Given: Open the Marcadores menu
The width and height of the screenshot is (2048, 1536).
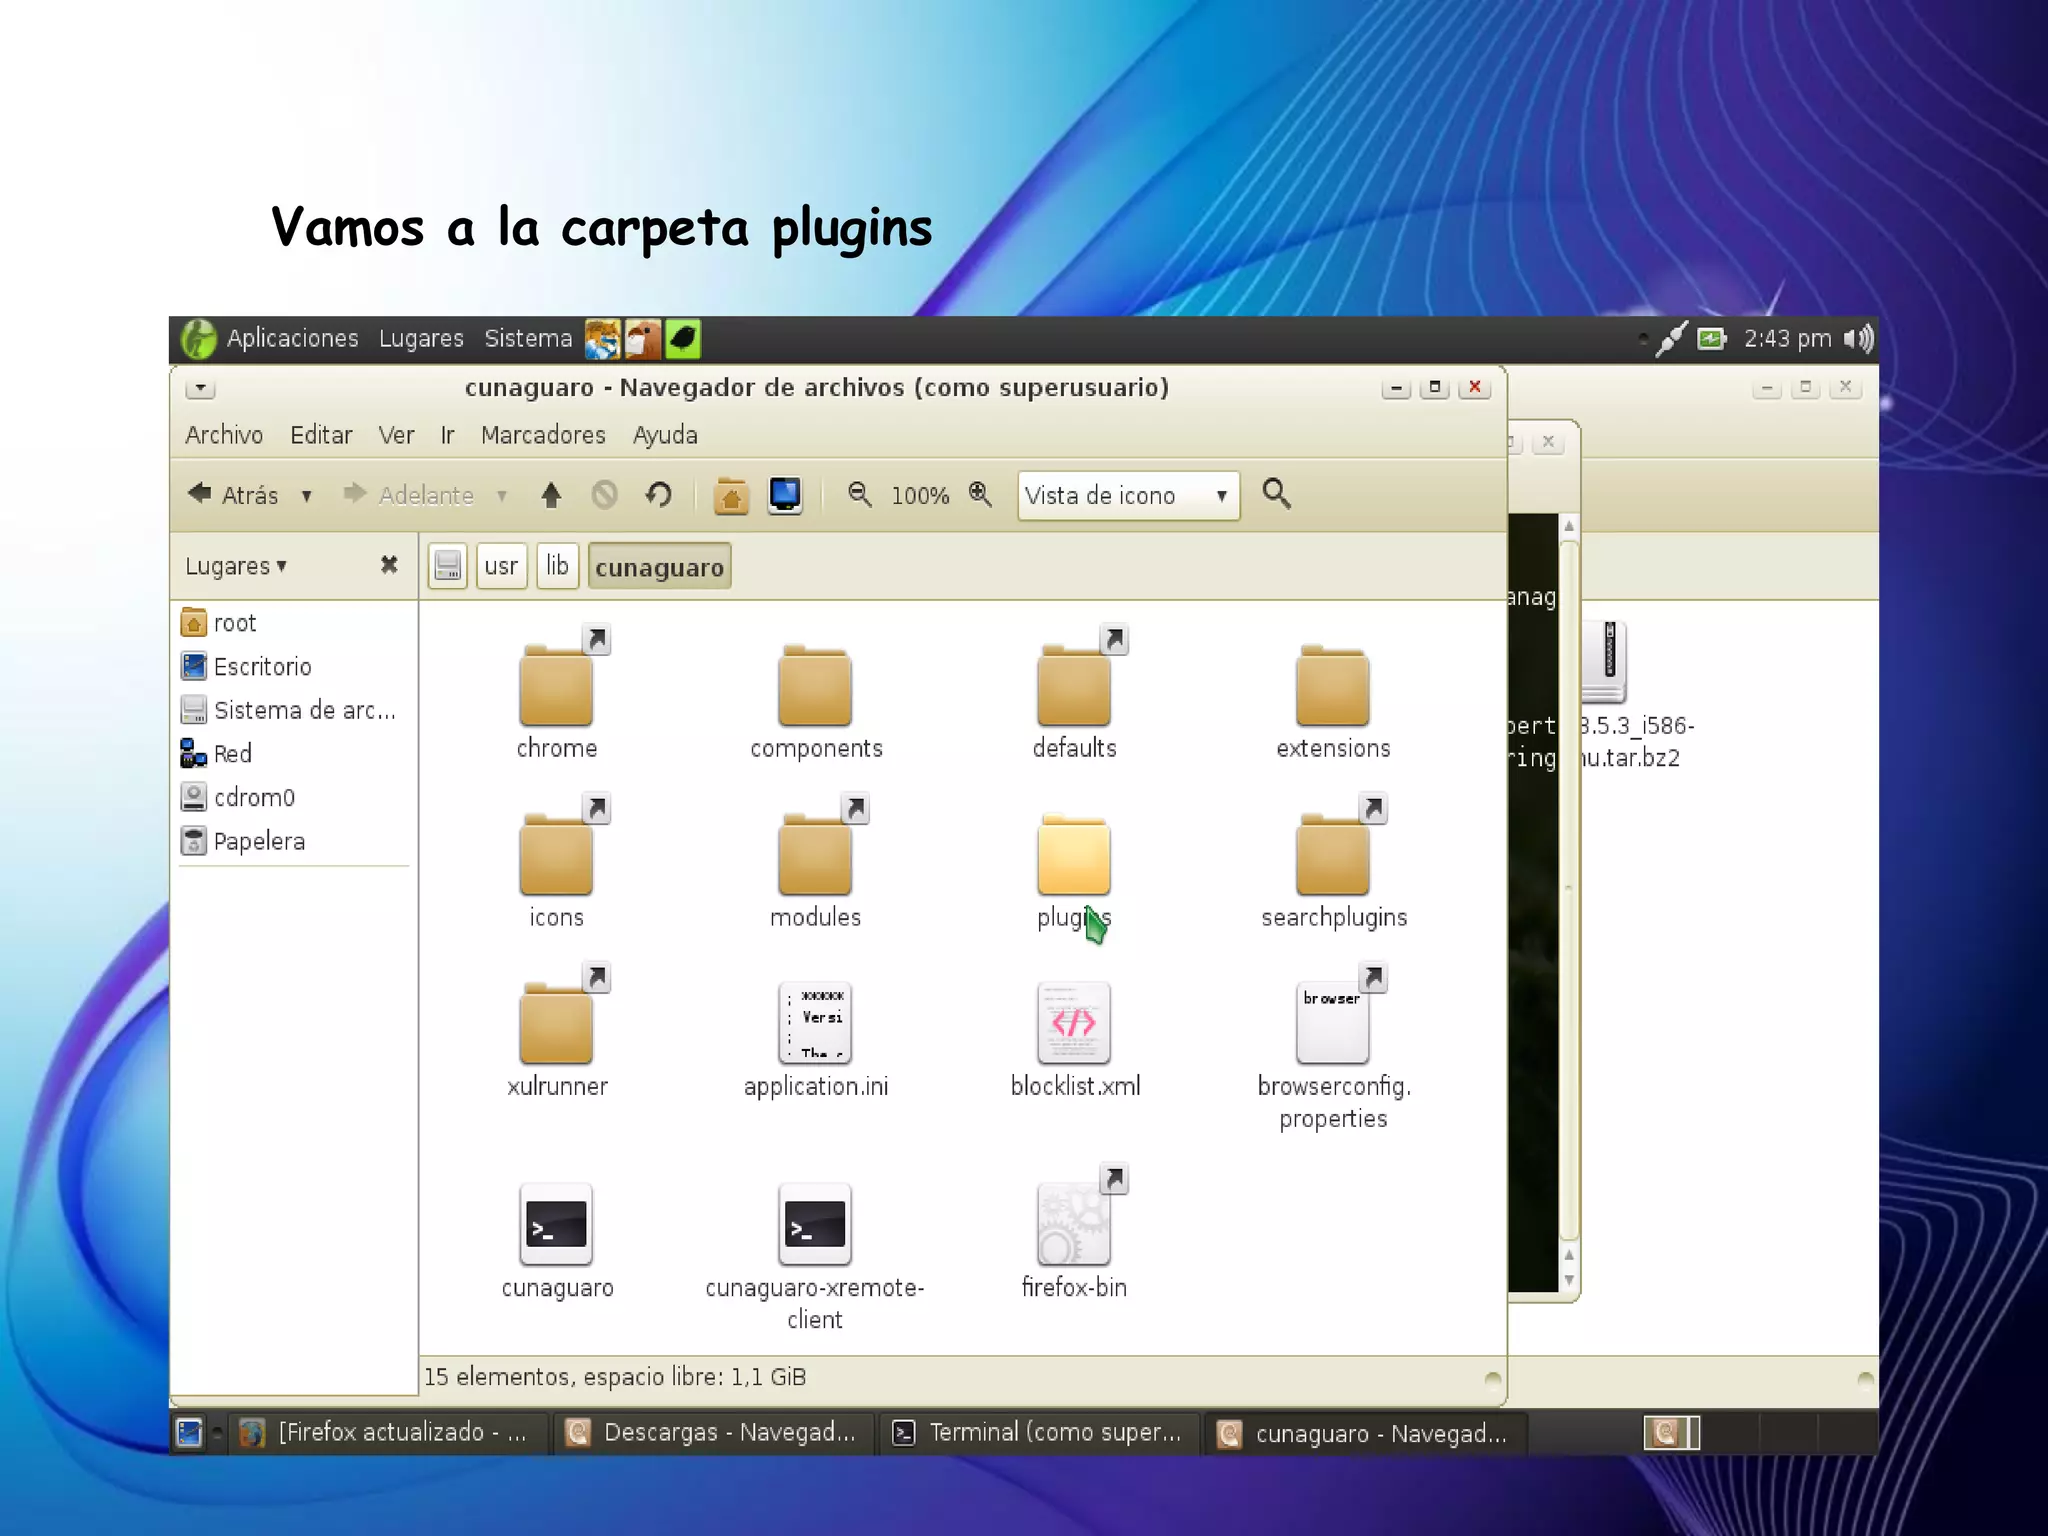Looking at the screenshot, I should (x=543, y=435).
